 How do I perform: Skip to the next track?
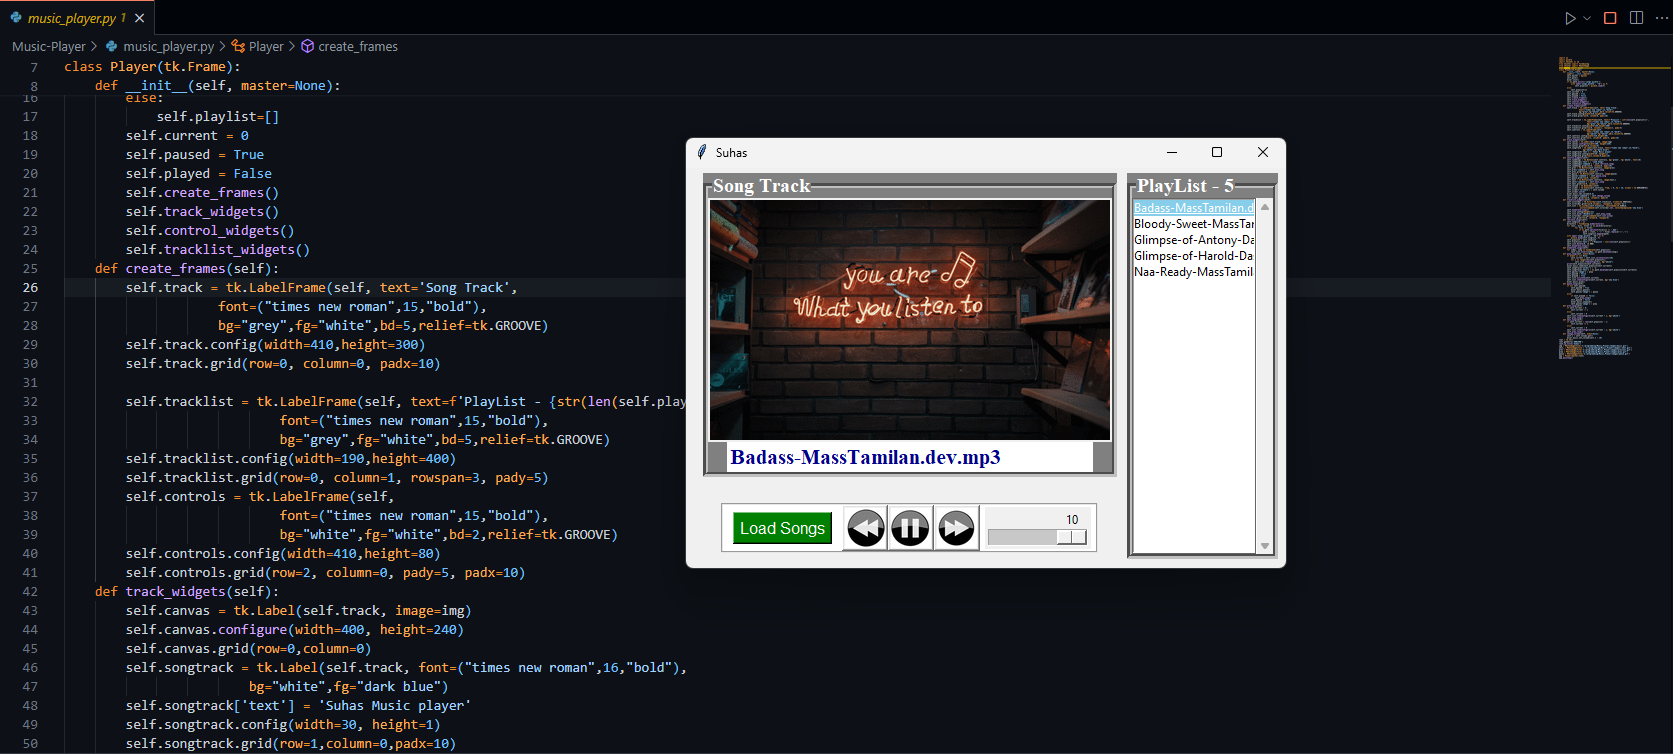[x=955, y=528]
